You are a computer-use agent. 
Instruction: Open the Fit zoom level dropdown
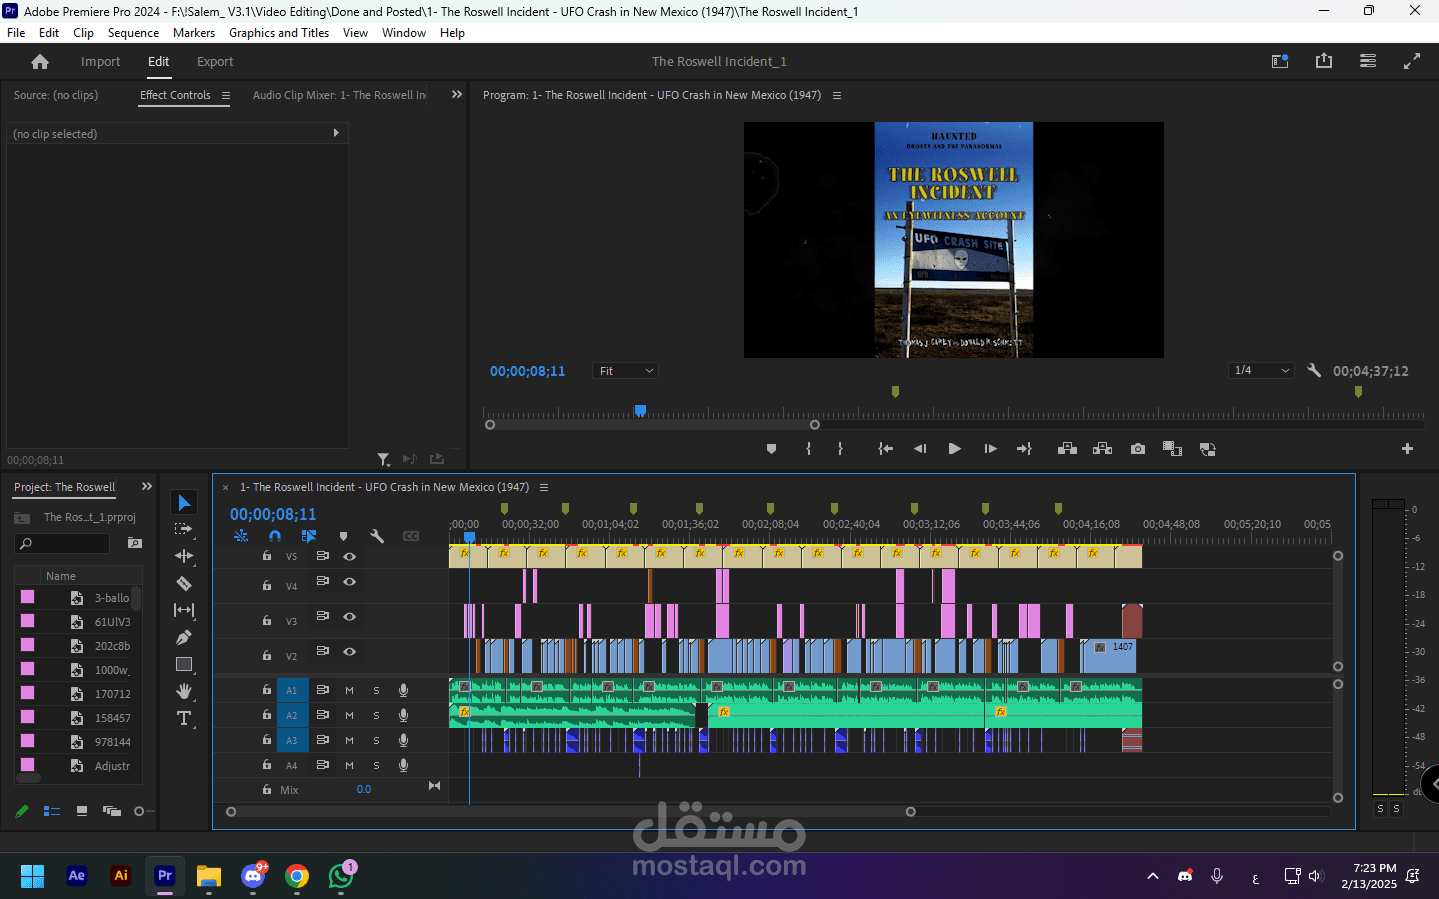pyautogui.click(x=626, y=371)
